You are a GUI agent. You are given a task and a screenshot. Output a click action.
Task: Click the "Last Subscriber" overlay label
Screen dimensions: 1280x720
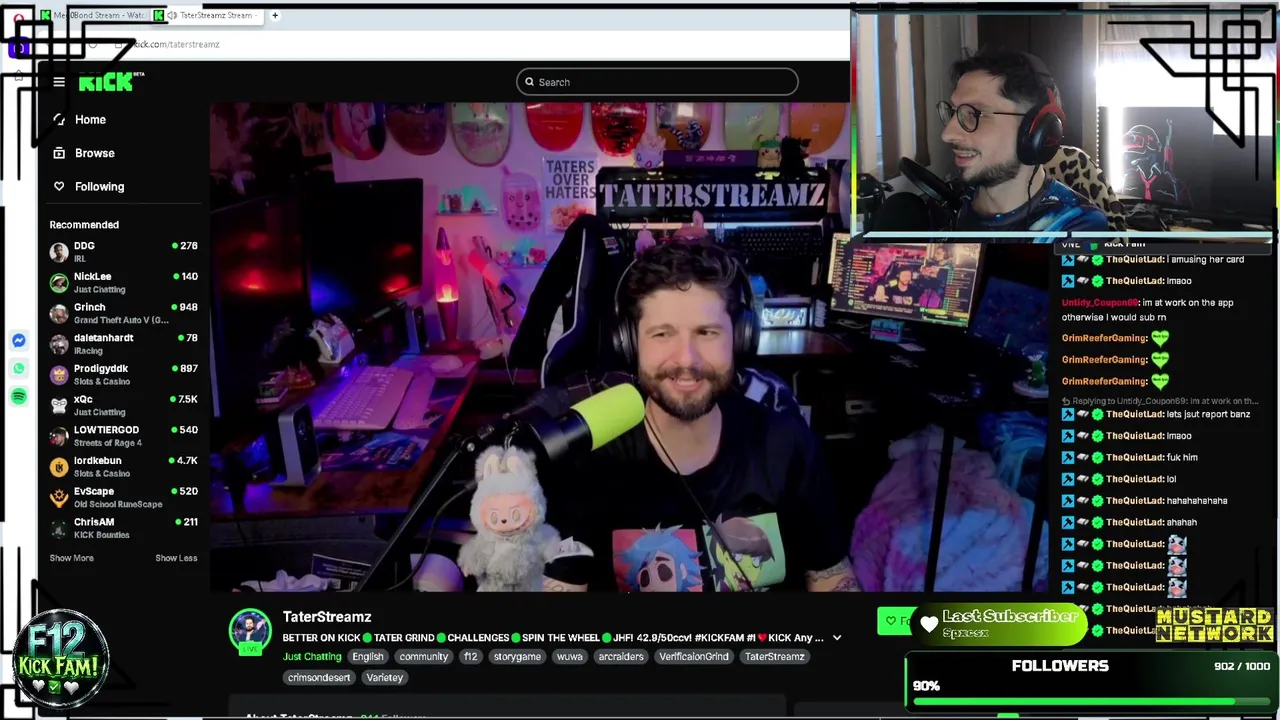[x=1009, y=616]
